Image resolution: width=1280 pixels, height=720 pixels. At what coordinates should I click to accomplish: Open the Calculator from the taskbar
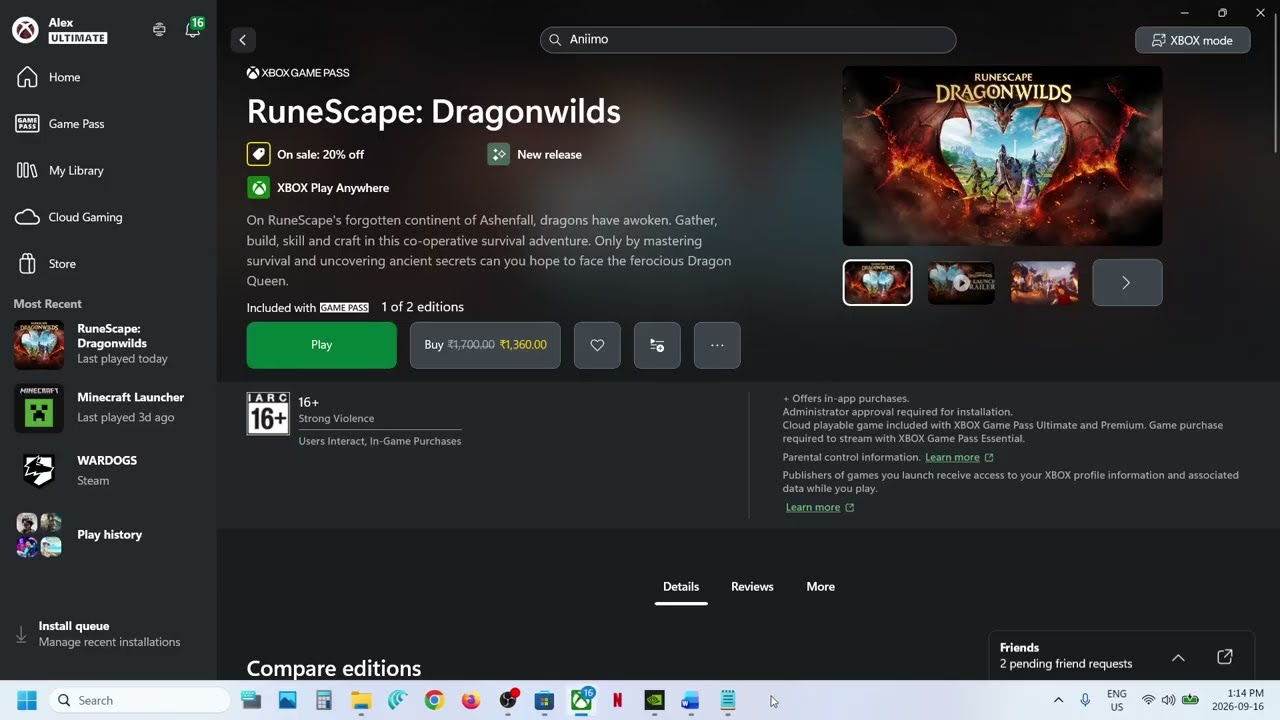pyautogui.click(x=324, y=701)
